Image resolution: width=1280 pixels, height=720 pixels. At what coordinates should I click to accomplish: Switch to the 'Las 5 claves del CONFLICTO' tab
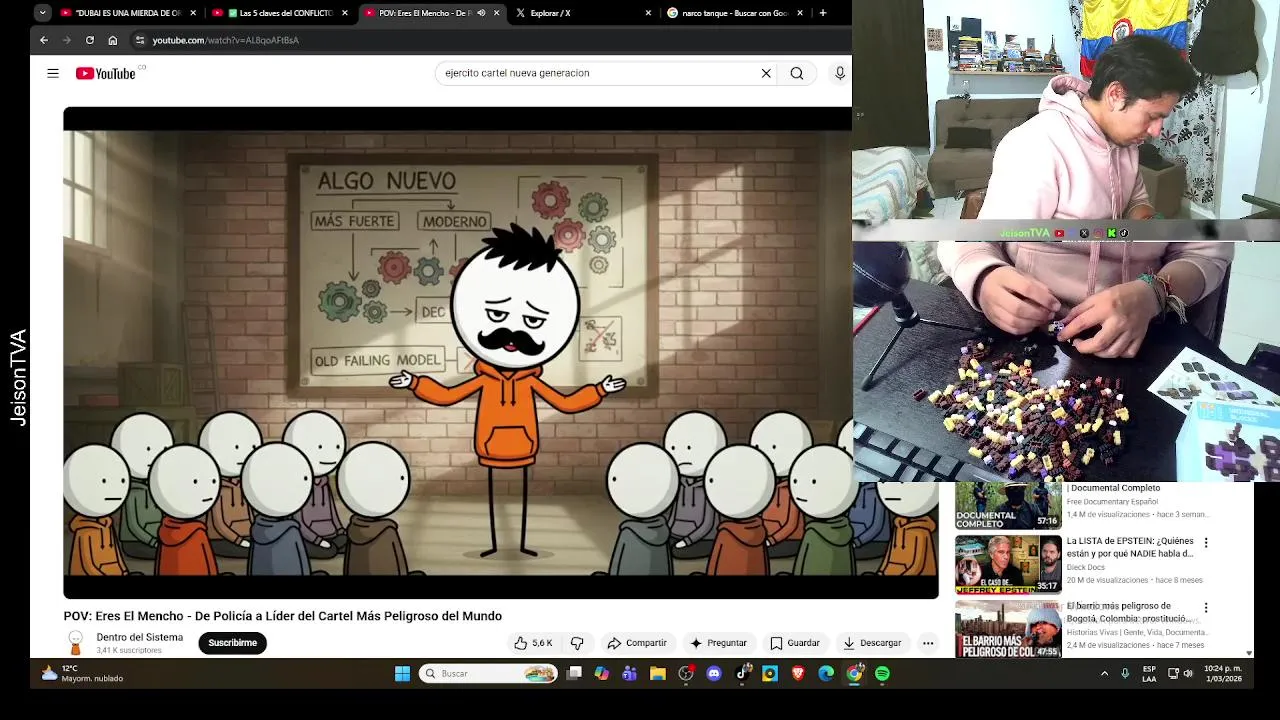(x=280, y=13)
